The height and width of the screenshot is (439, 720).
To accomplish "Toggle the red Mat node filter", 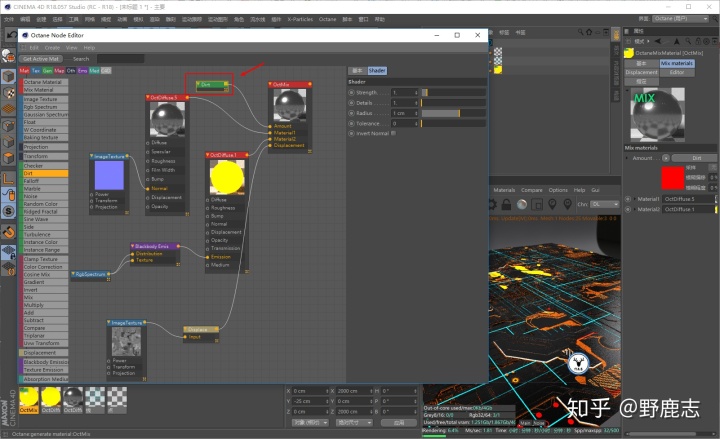I will click(24, 71).
